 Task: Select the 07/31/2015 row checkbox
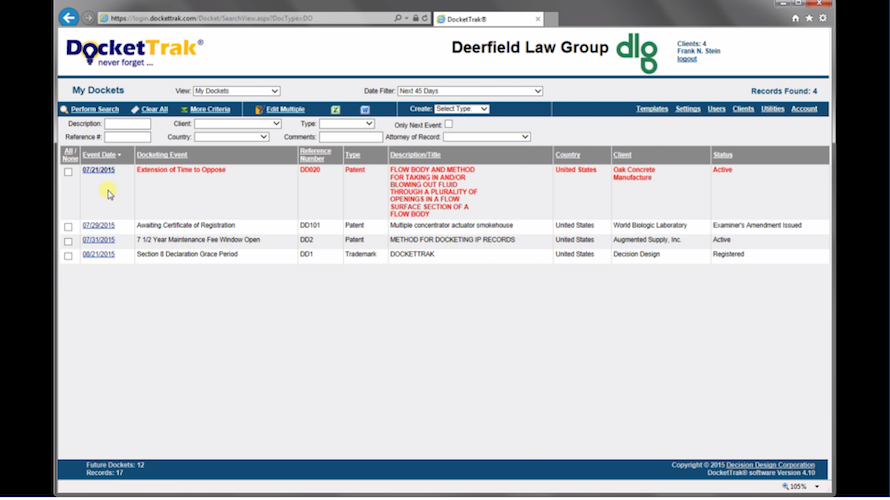point(68,242)
